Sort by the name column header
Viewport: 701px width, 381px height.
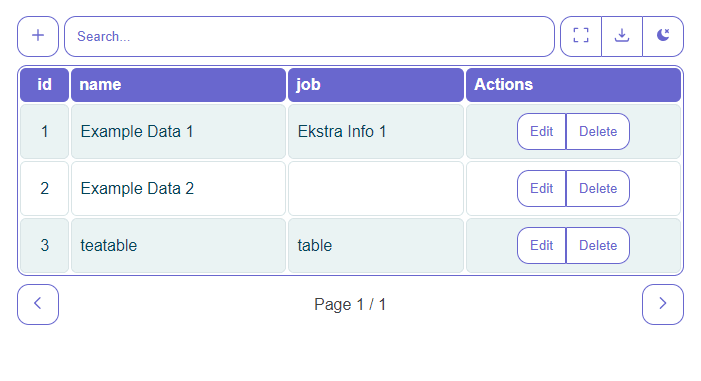pyautogui.click(x=178, y=85)
